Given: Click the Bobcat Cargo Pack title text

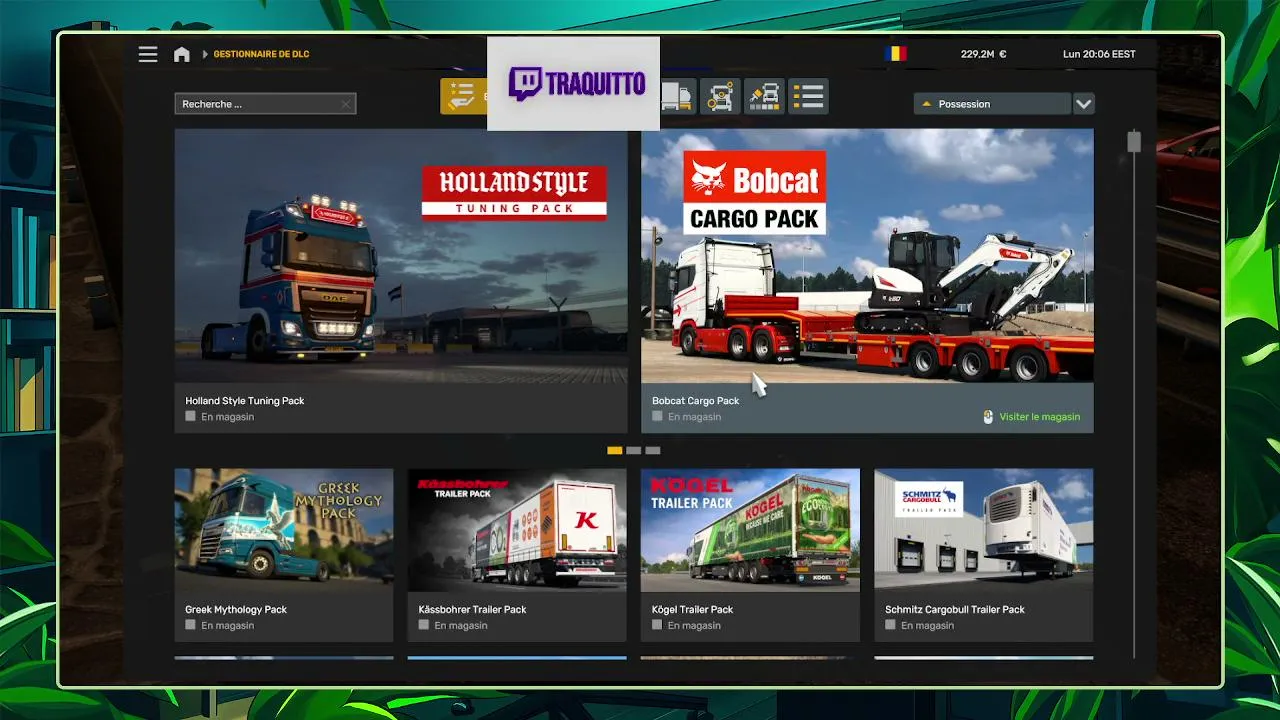Looking at the screenshot, I should tap(696, 400).
